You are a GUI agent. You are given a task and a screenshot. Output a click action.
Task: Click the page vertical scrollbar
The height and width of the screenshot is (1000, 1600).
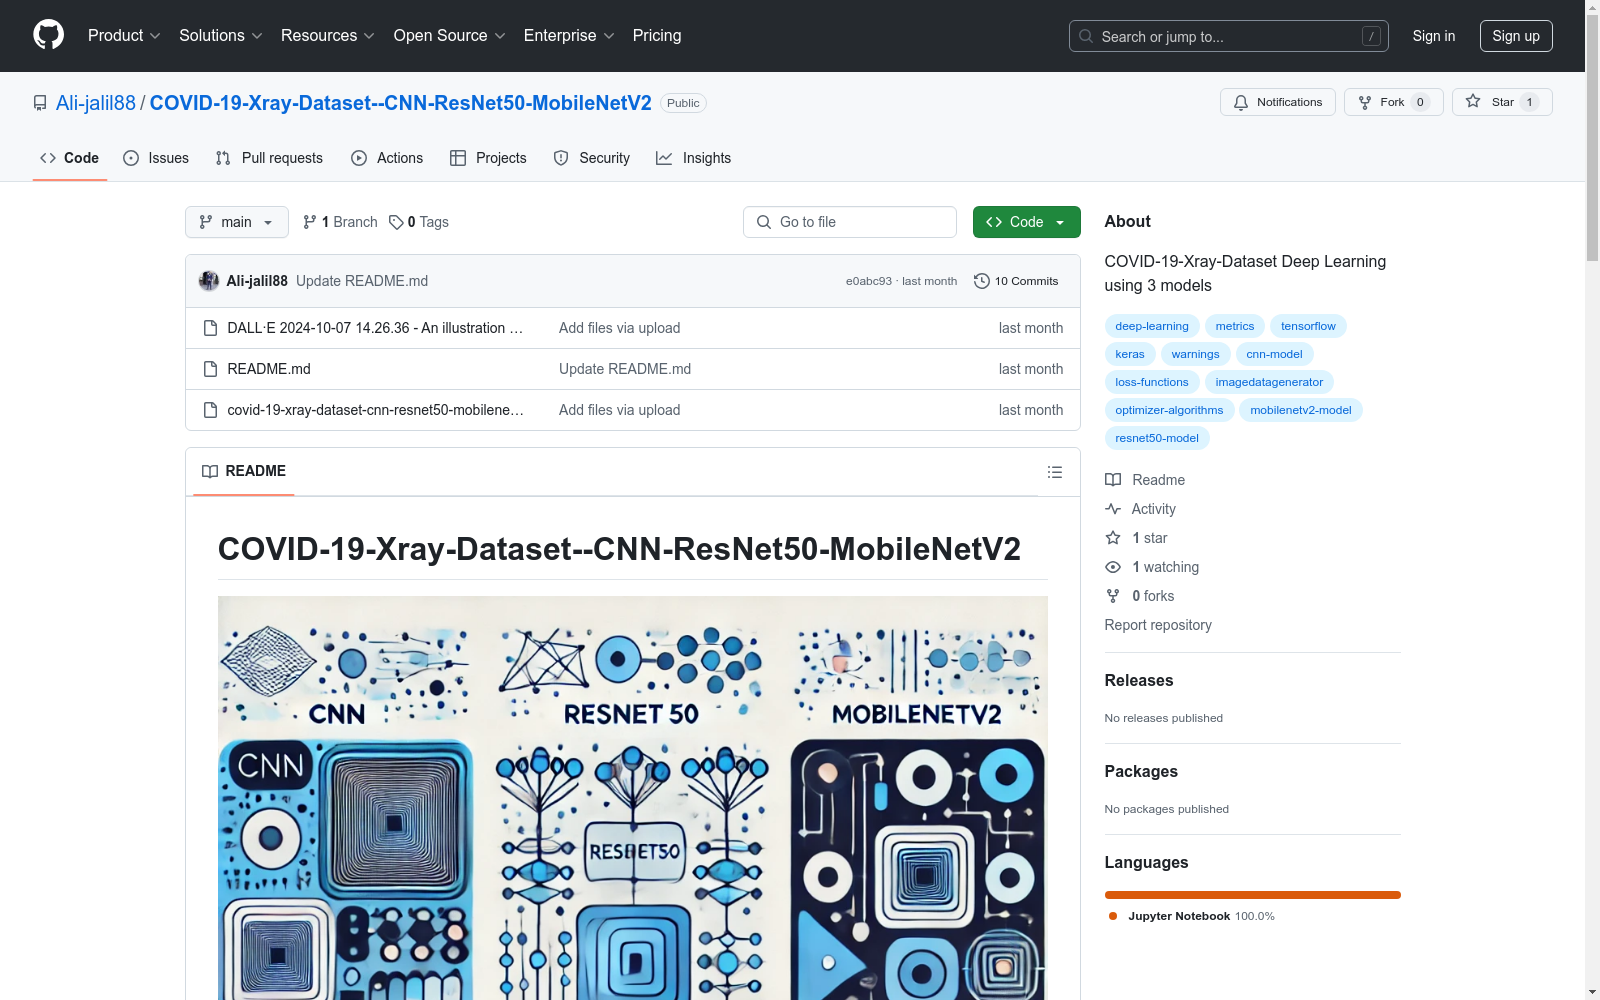pyautogui.click(x=1592, y=500)
